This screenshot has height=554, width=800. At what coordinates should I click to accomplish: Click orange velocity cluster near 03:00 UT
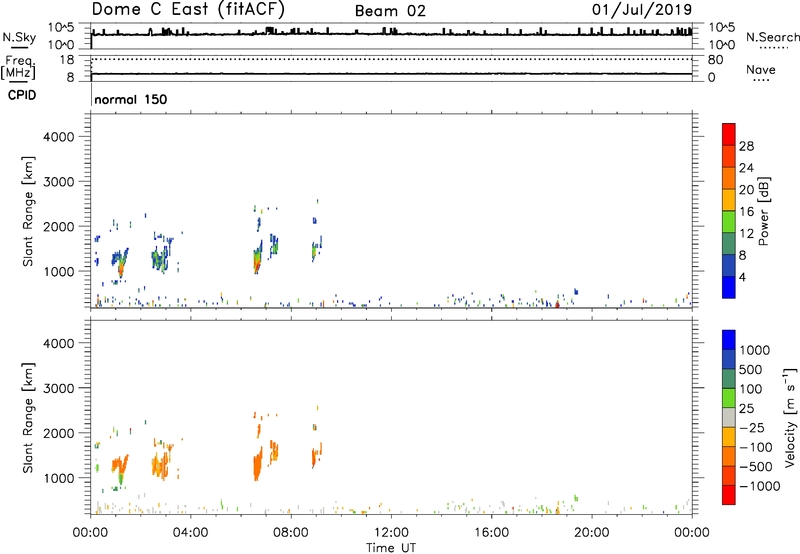161,462
